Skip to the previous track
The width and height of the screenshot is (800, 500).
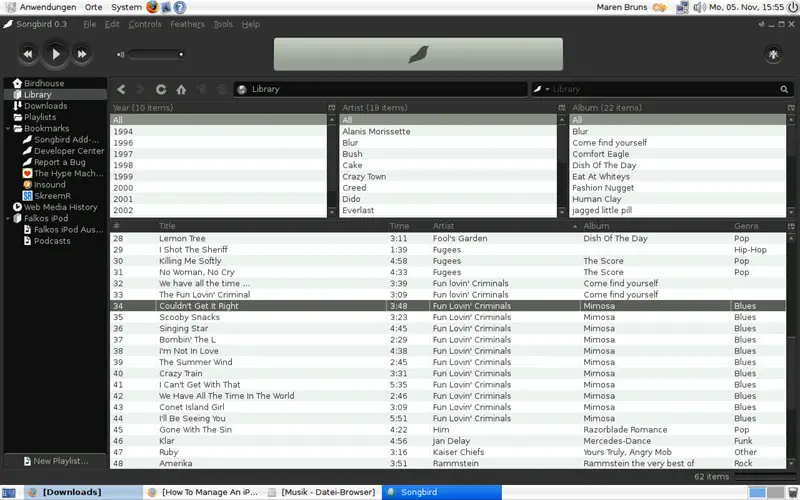pyautogui.click(x=28, y=54)
